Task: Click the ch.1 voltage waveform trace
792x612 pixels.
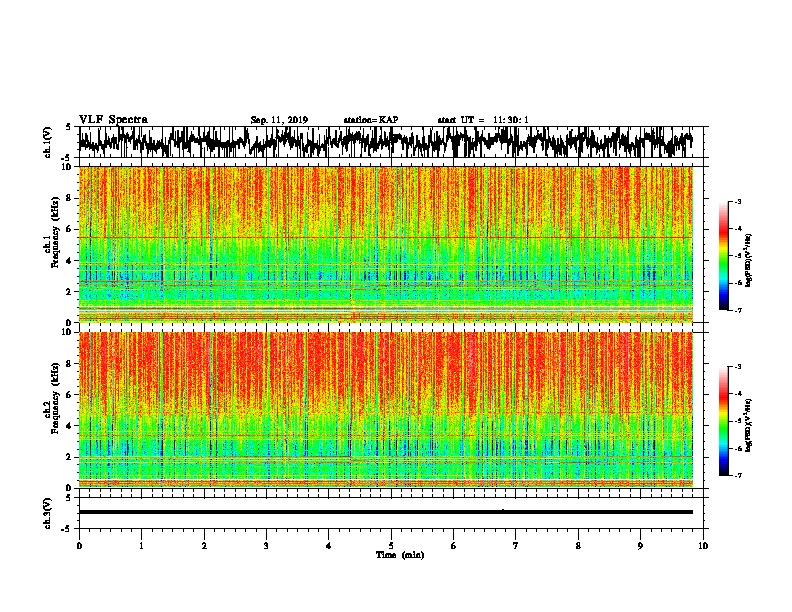Action: (x=385, y=142)
